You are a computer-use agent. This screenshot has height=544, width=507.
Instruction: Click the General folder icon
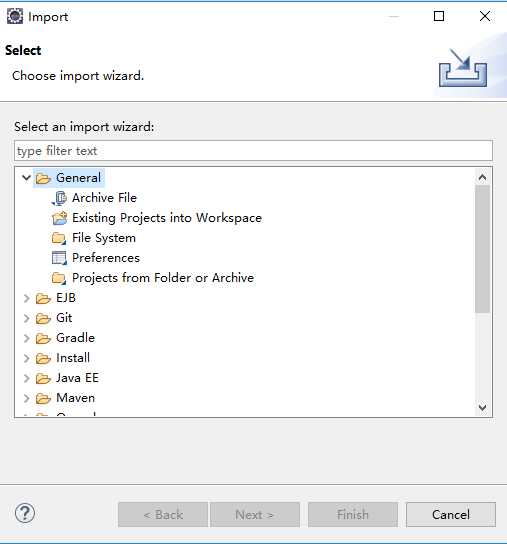(x=43, y=178)
